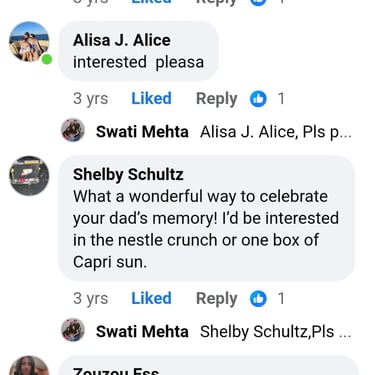Open Swati Mehta's avatar under Shelby's comment
The height and width of the screenshot is (375, 375).
pyautogui.click(x=73, y=330)
